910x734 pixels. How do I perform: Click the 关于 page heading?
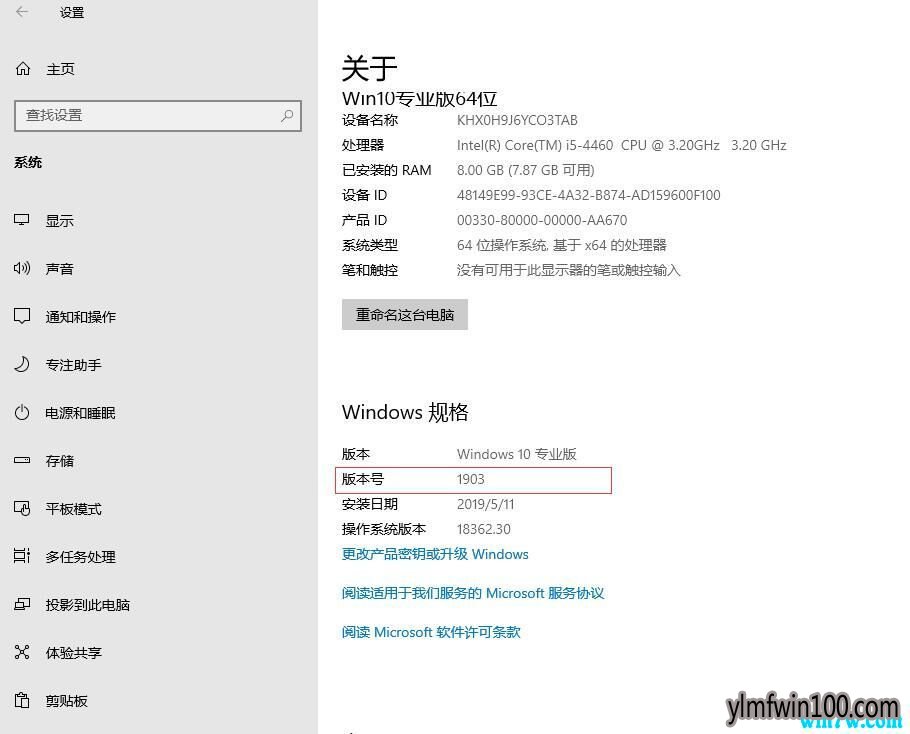coord(369,68)
